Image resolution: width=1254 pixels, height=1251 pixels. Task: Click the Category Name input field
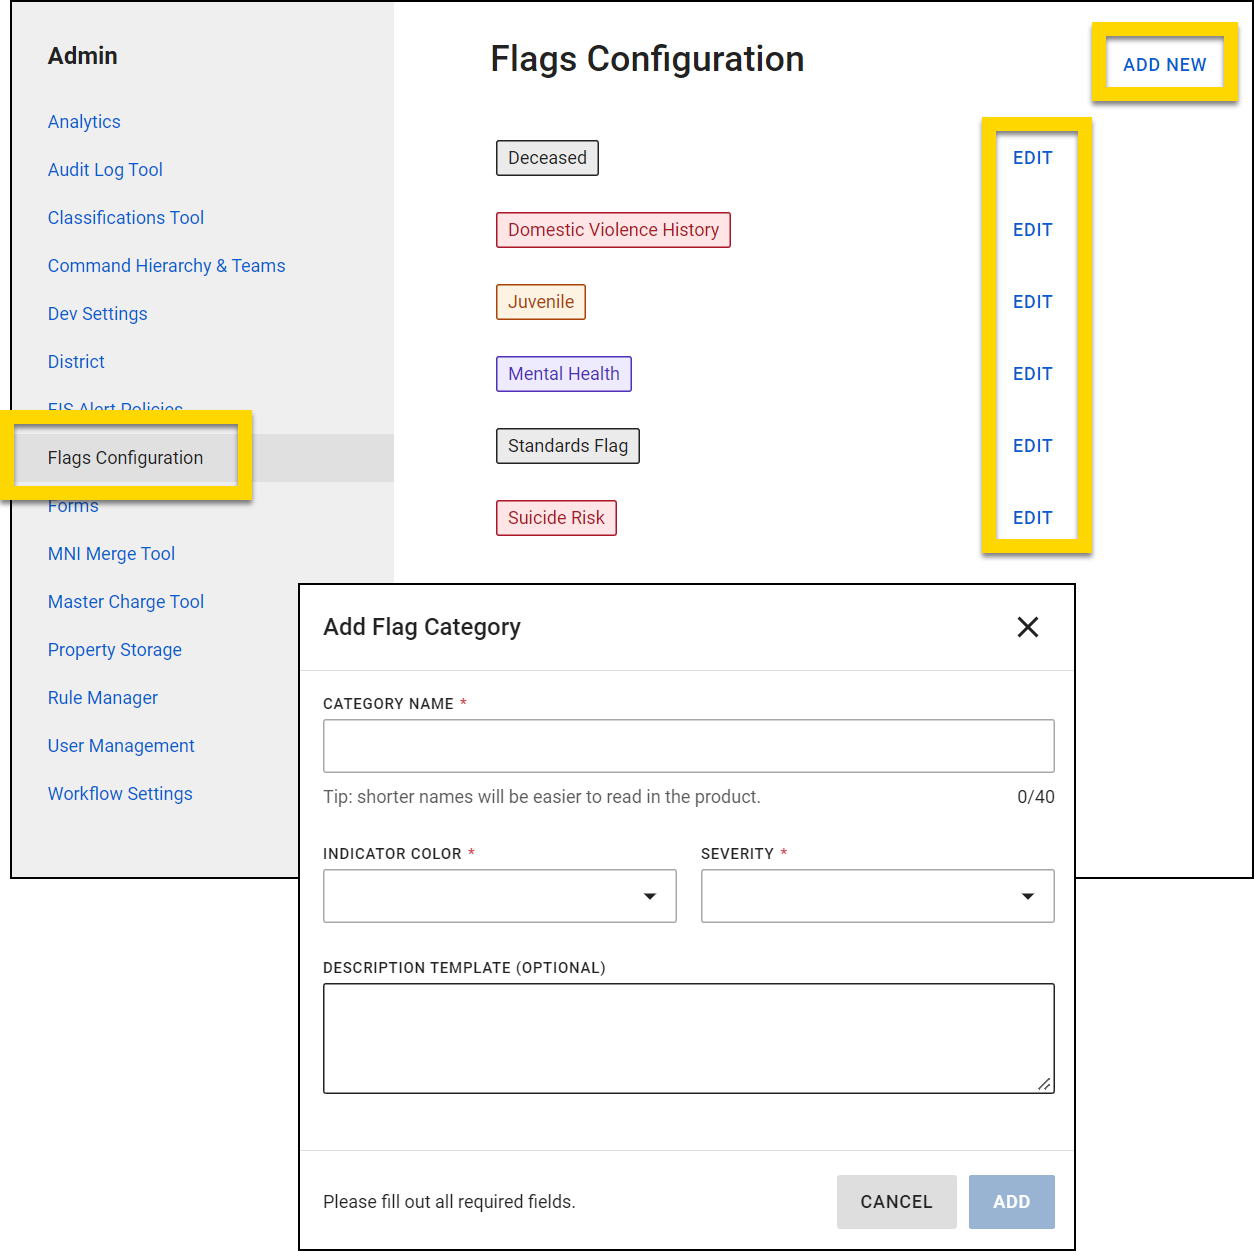click(688, 746)
